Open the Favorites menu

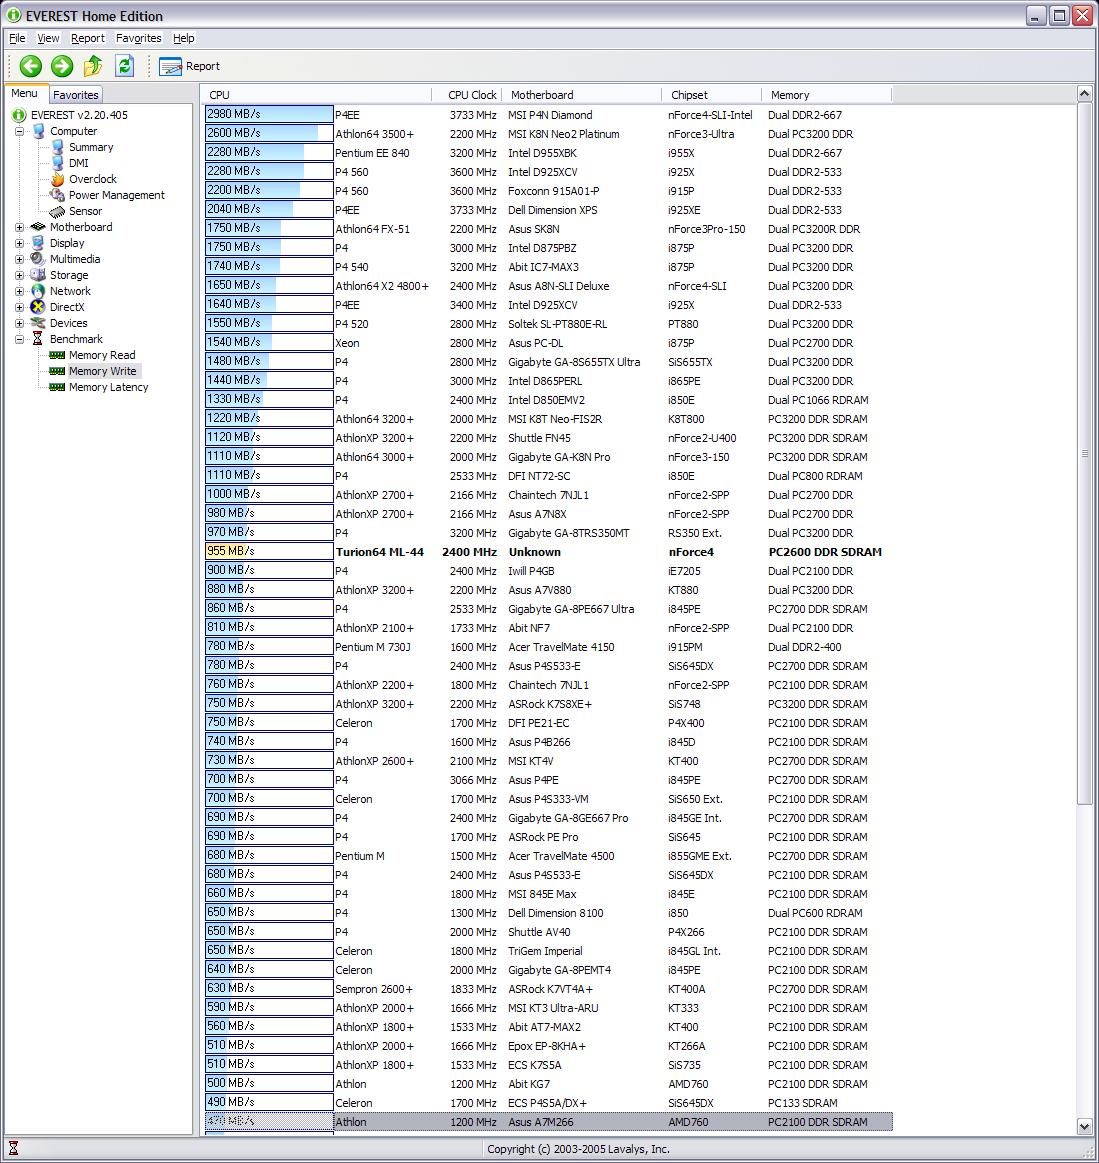coord(139,38)
